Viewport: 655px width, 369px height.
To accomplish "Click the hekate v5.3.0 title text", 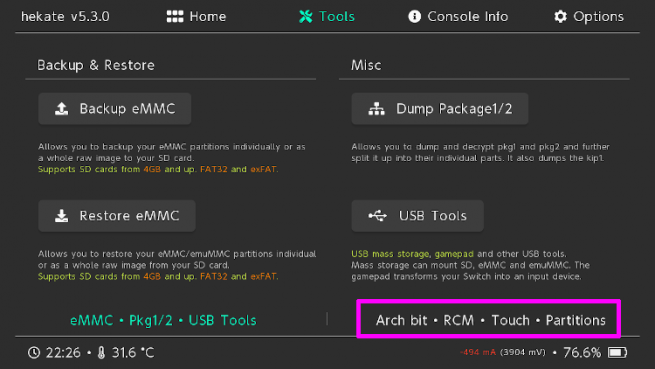I will pos(65,16).
